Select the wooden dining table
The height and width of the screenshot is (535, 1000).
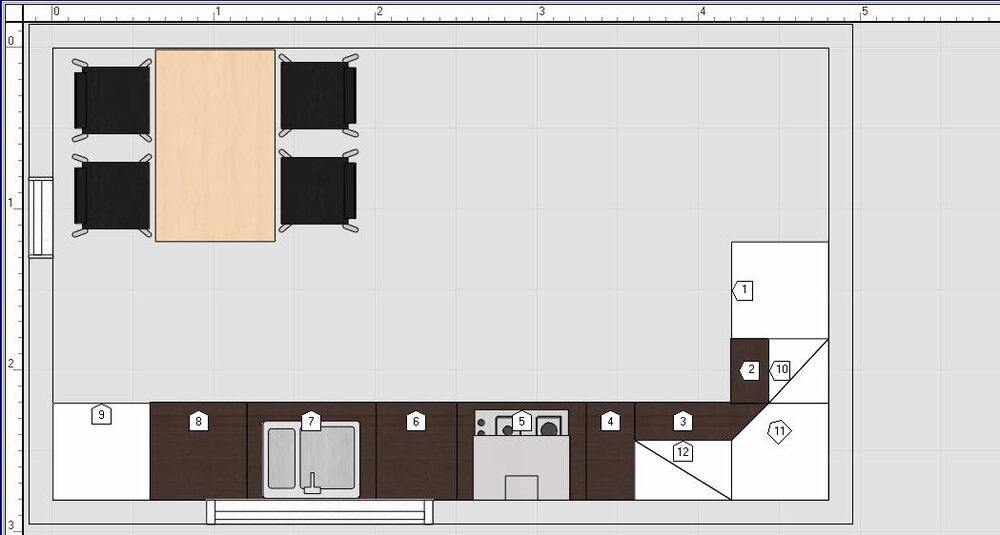tap(215, 145)
